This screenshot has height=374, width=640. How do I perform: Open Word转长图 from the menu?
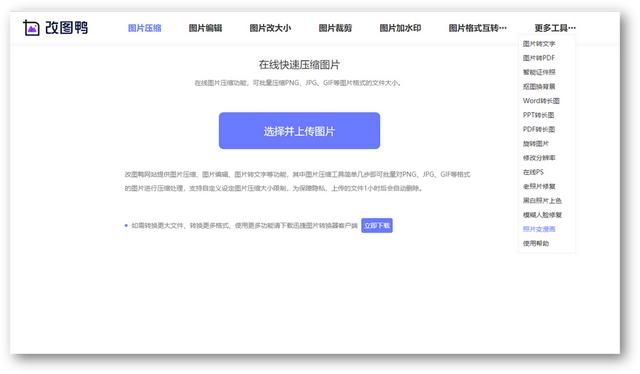pos(541,101)
